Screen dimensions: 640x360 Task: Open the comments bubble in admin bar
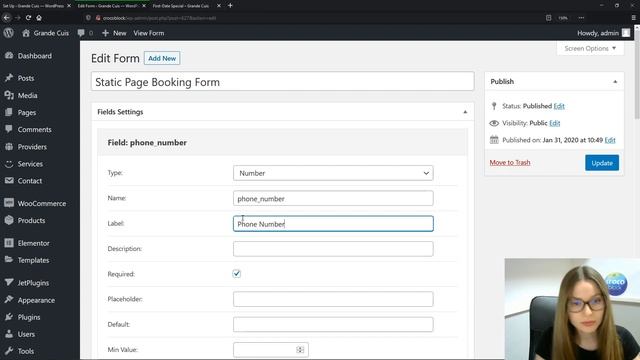(x=81, y=33)
